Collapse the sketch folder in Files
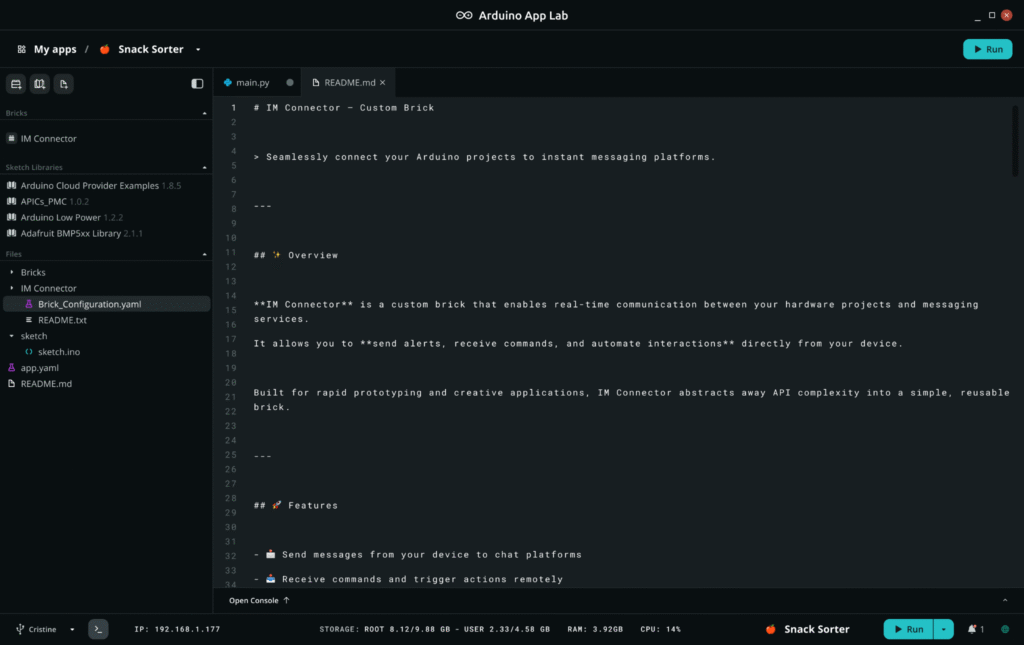Image resolution: width=1024 pixels, height=645 pixels. (12, 336)
